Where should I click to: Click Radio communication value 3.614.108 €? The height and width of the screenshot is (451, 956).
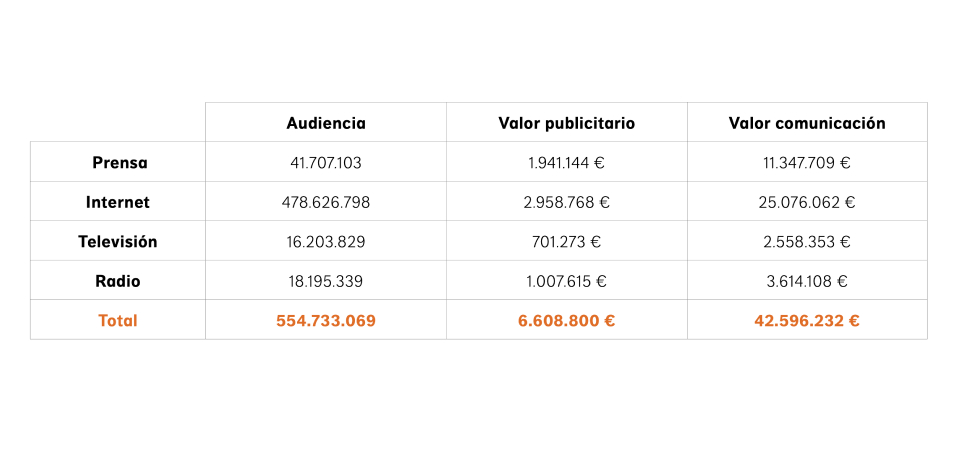click(807, 281)
